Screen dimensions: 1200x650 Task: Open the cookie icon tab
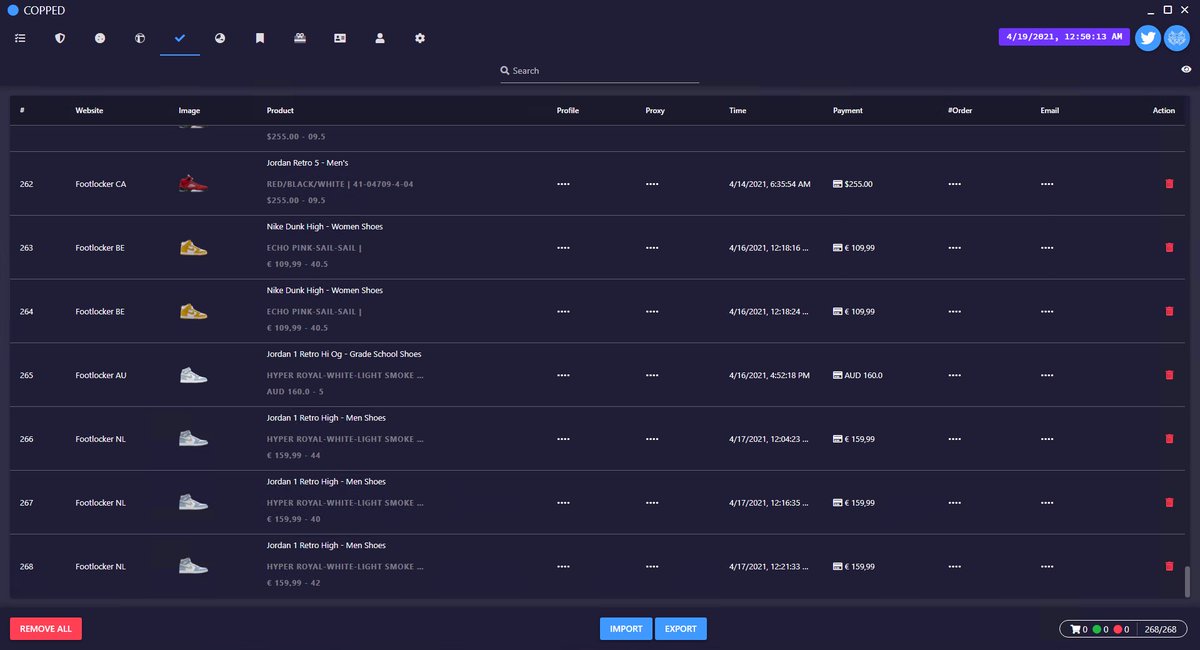tap(100, 38)
